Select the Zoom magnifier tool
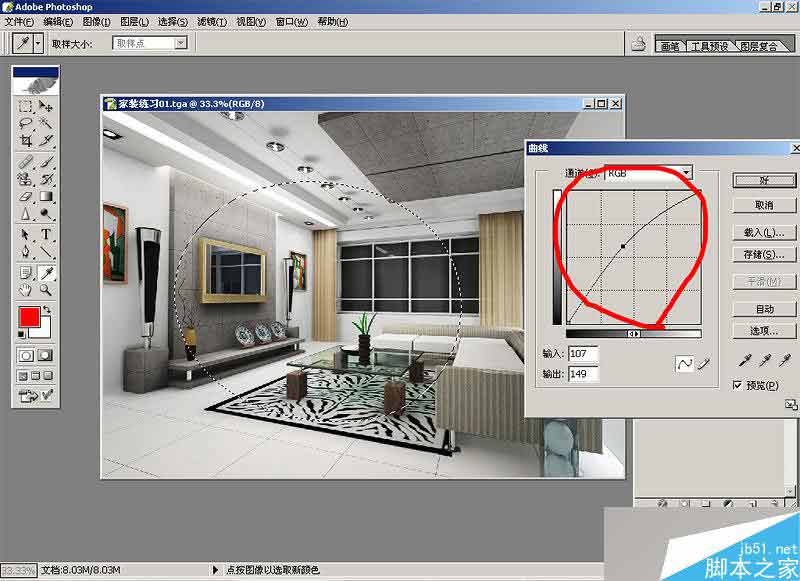The width and height of the screenshot is (800, 581). click(46, 290)
